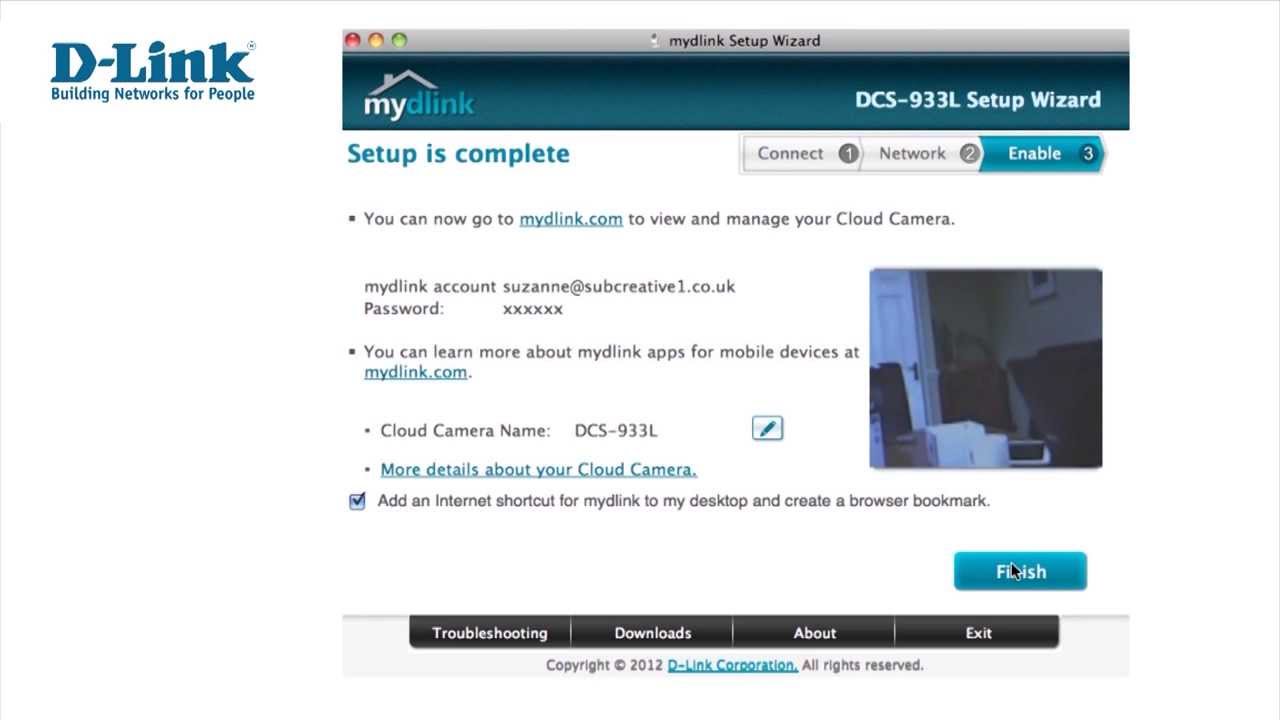This screenshot has width=1280, height=720.
Task: Open More details about your Cloud Camera
Action: click(x=538, y=469)
